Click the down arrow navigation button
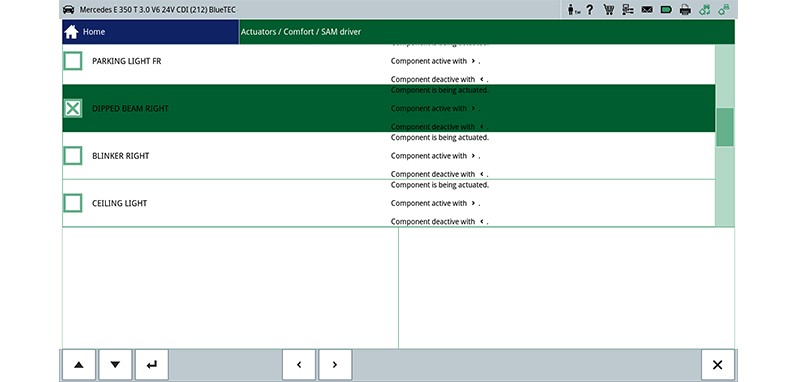798x382 pixels. [x=115, y=365]
